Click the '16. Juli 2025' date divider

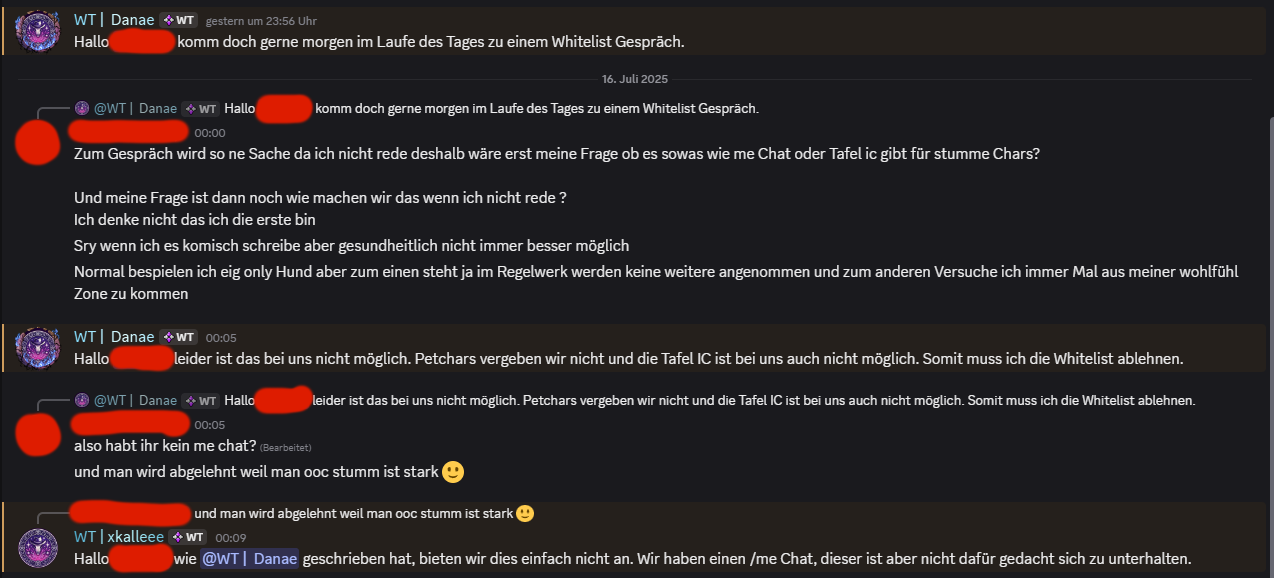tap(634, 79)
